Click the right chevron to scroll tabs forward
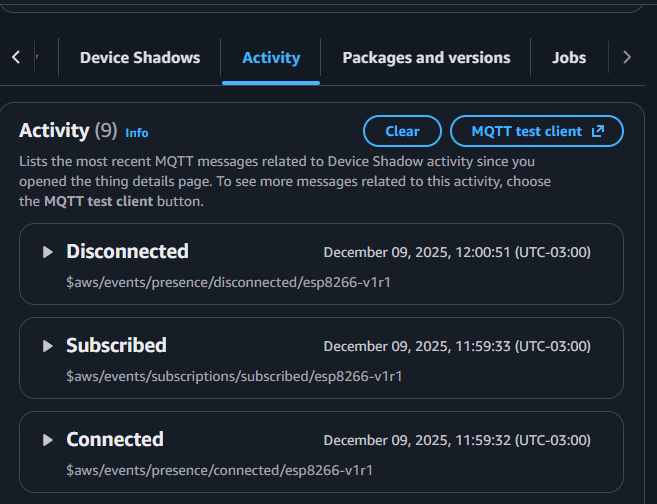 (x=627, y=58)
